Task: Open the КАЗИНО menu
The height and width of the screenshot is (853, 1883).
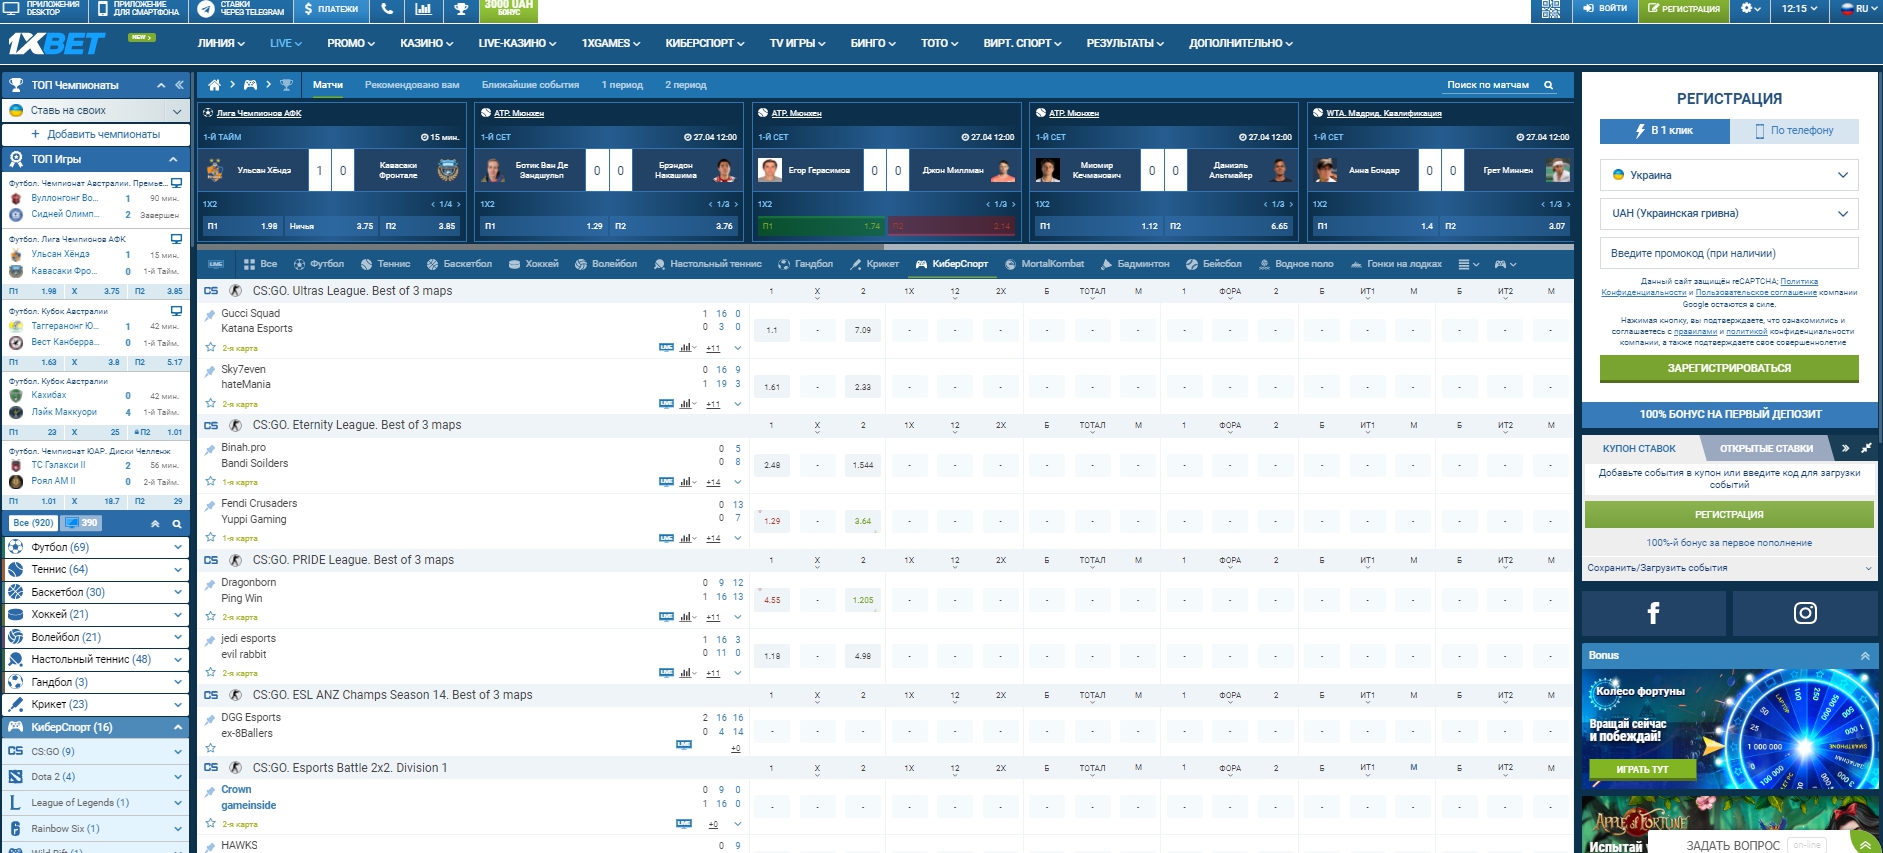Action: coord(426,43)
